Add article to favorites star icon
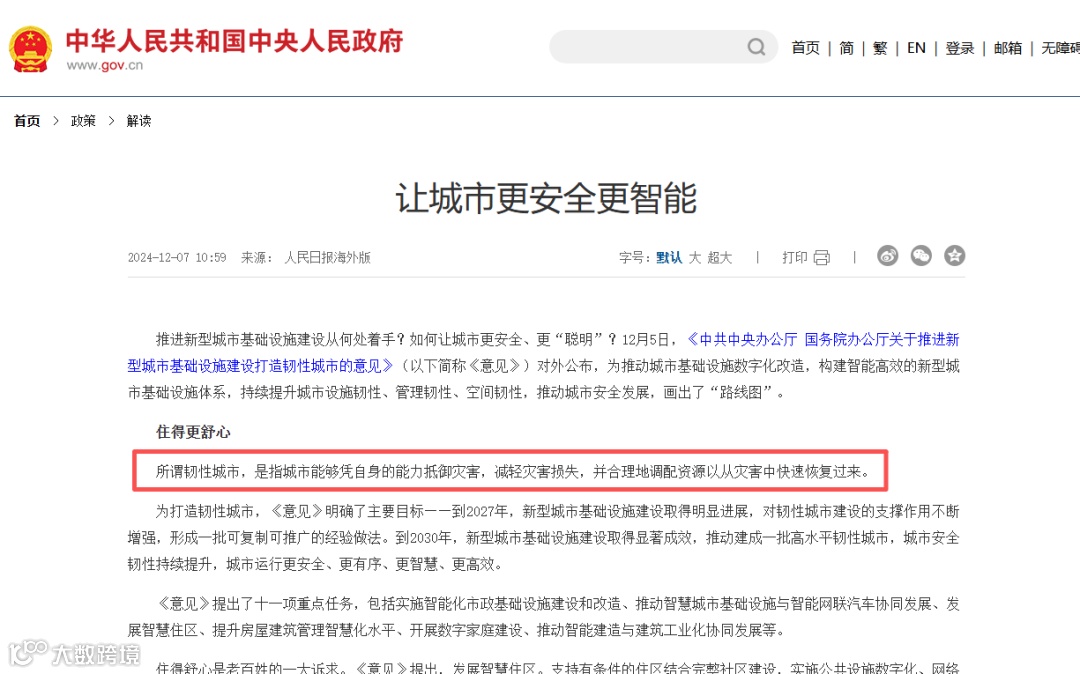The width and height of the screenshot is (1080, 674). [954, 256]
